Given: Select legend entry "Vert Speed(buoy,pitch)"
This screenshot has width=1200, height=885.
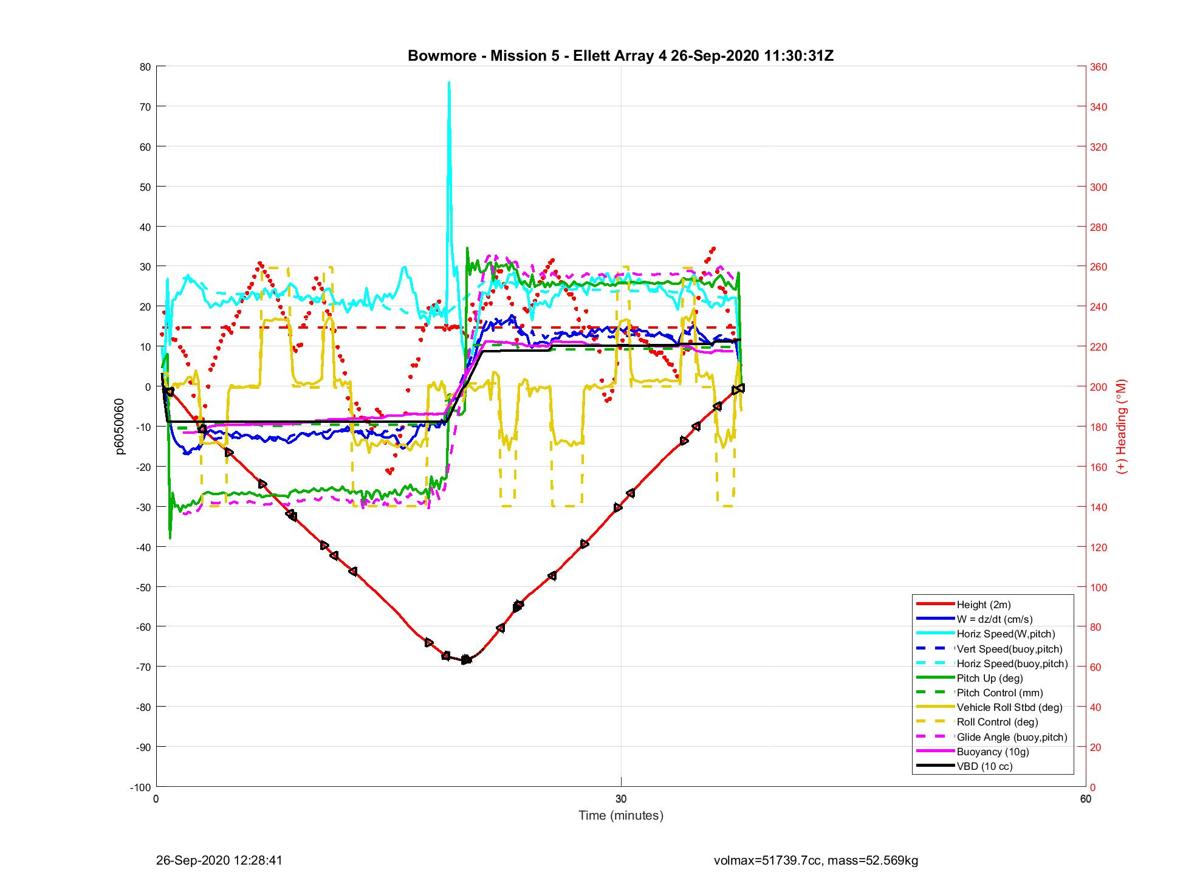Looking at the screenshot, I should pyautogui.click(x=1011, y=649).
